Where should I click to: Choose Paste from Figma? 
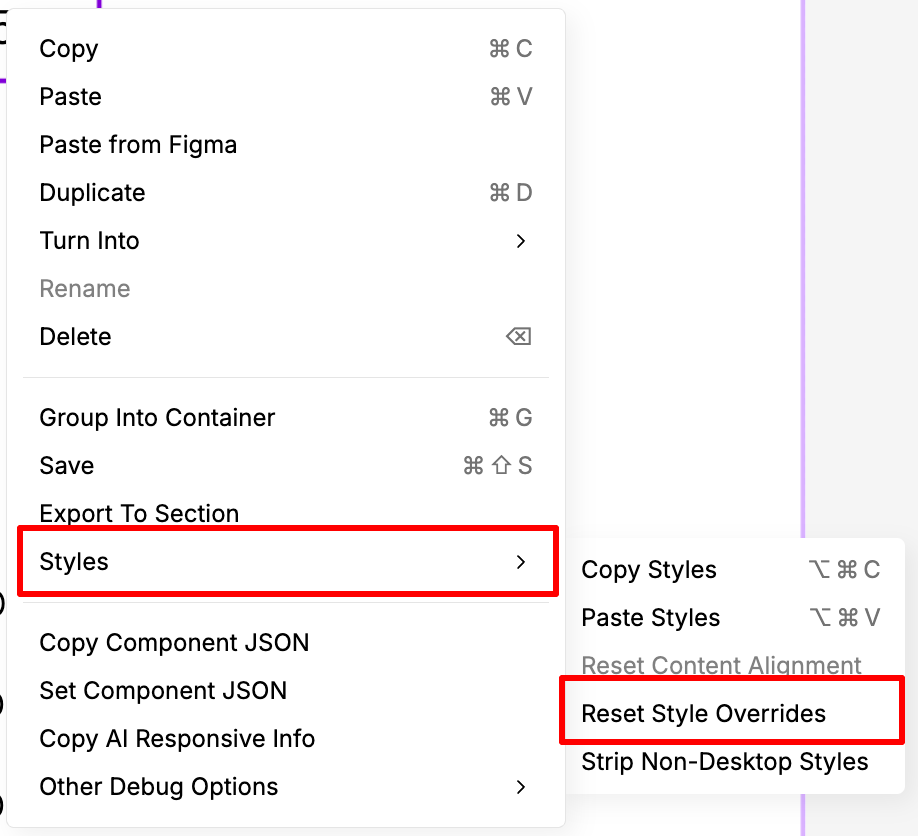[x=138, y=145]
